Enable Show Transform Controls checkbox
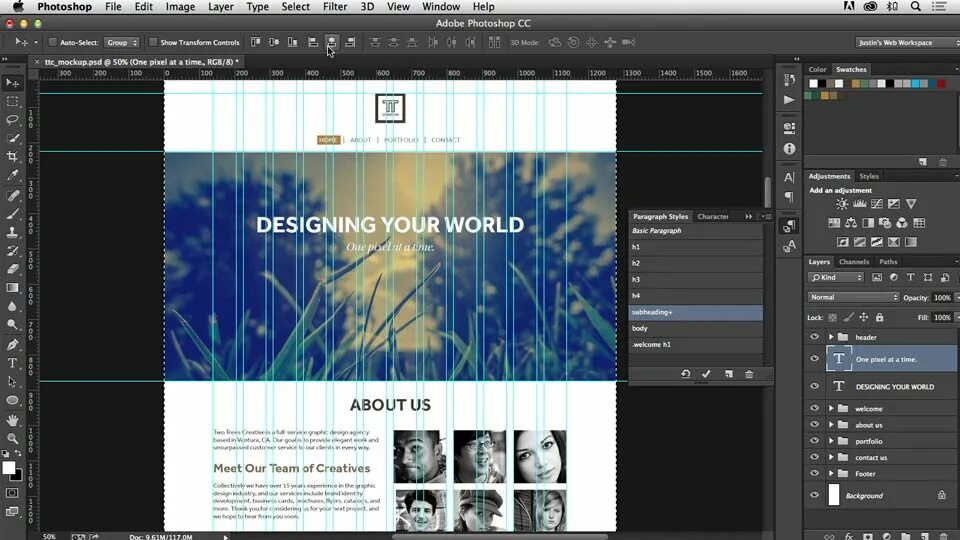 click(153, 42)
